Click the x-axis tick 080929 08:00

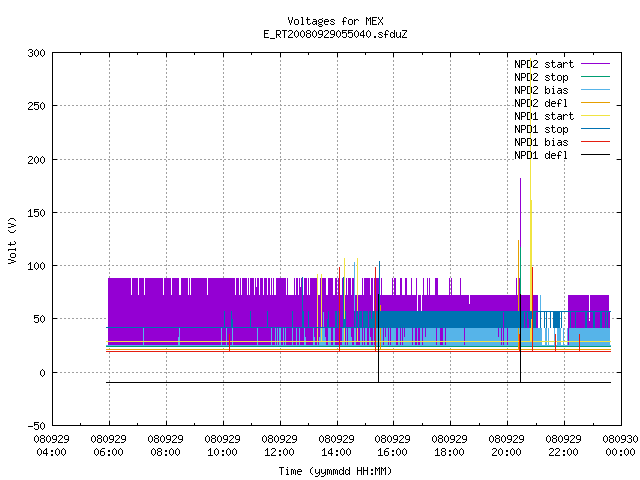pyautogui.click(x=165, y=446)
